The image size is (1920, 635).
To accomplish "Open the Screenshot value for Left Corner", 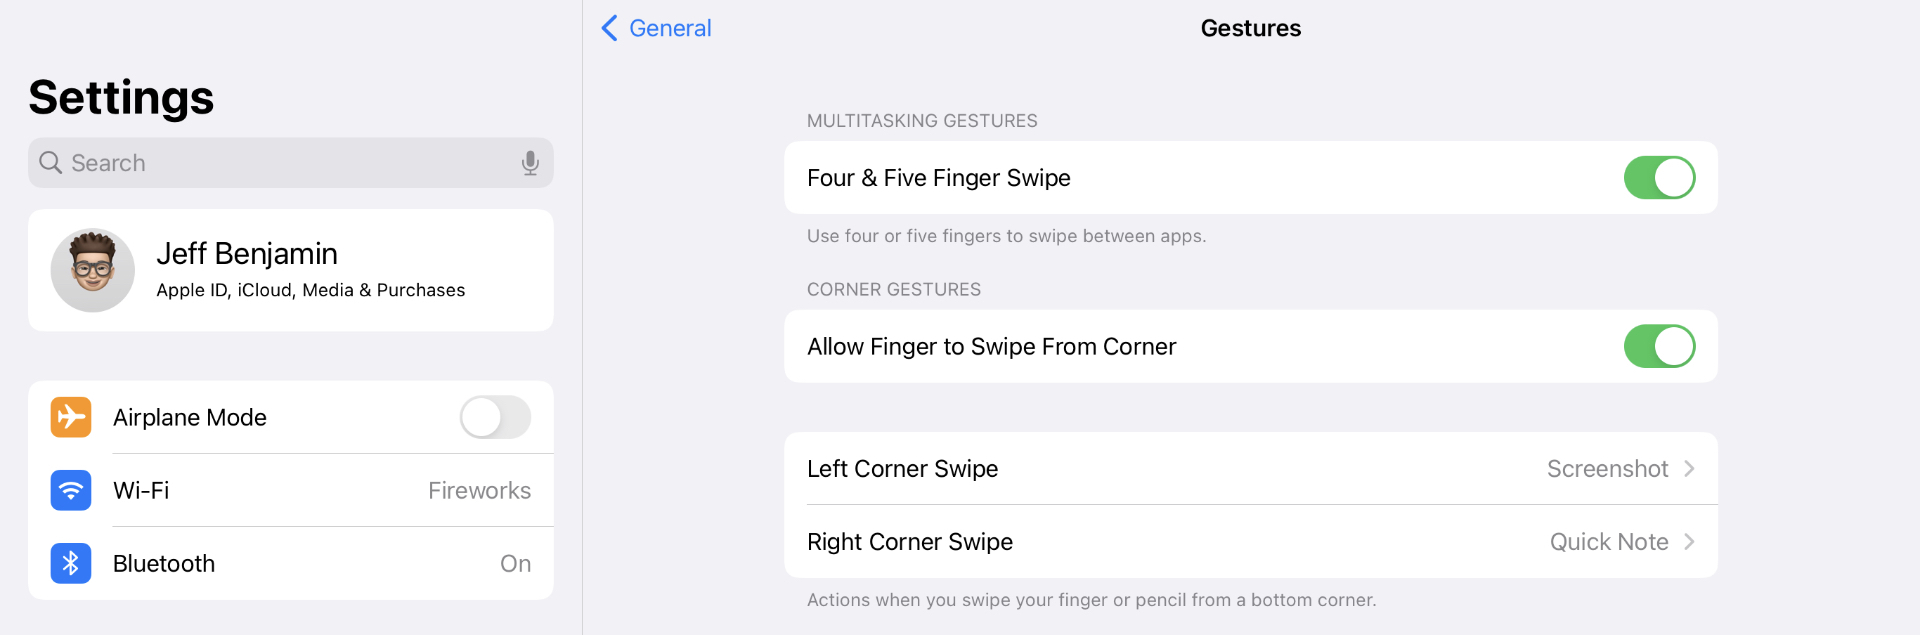I will point(1607,469).
